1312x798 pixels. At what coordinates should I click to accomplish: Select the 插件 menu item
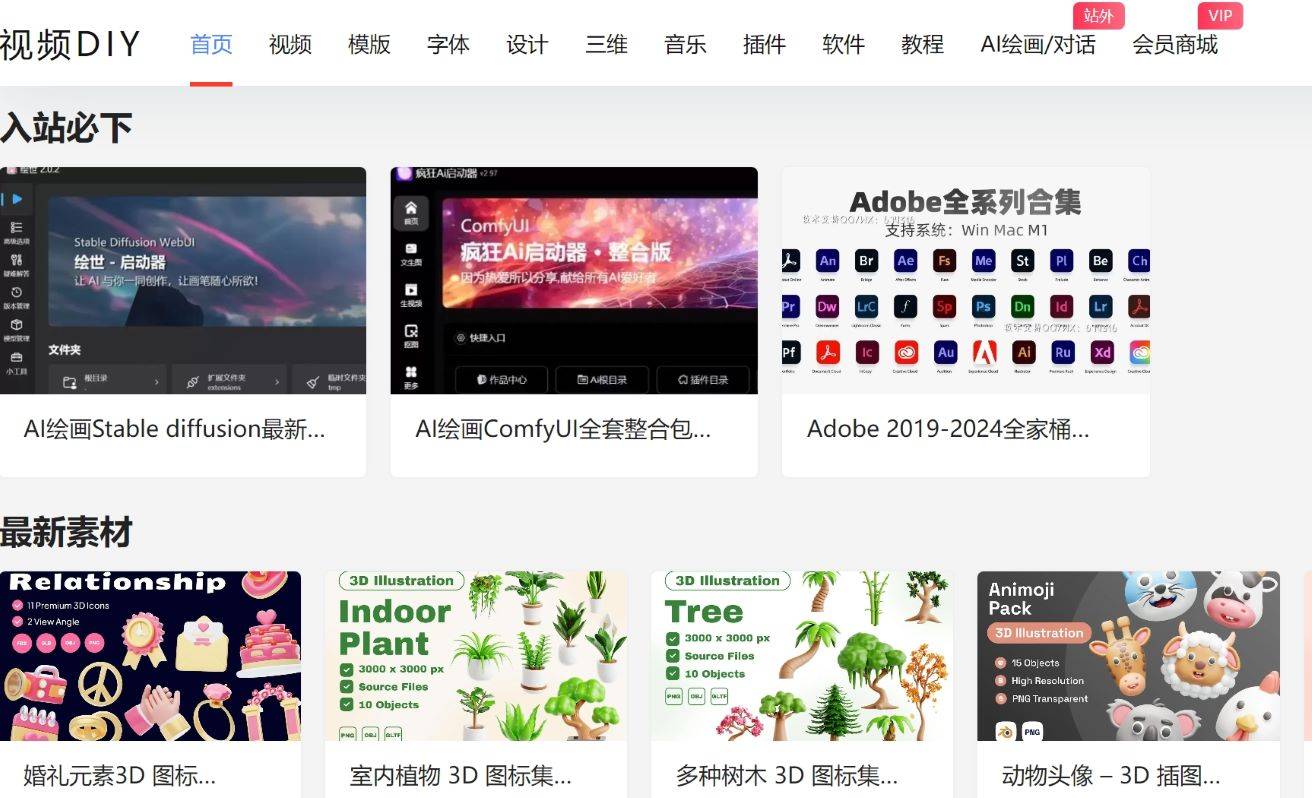764,44
